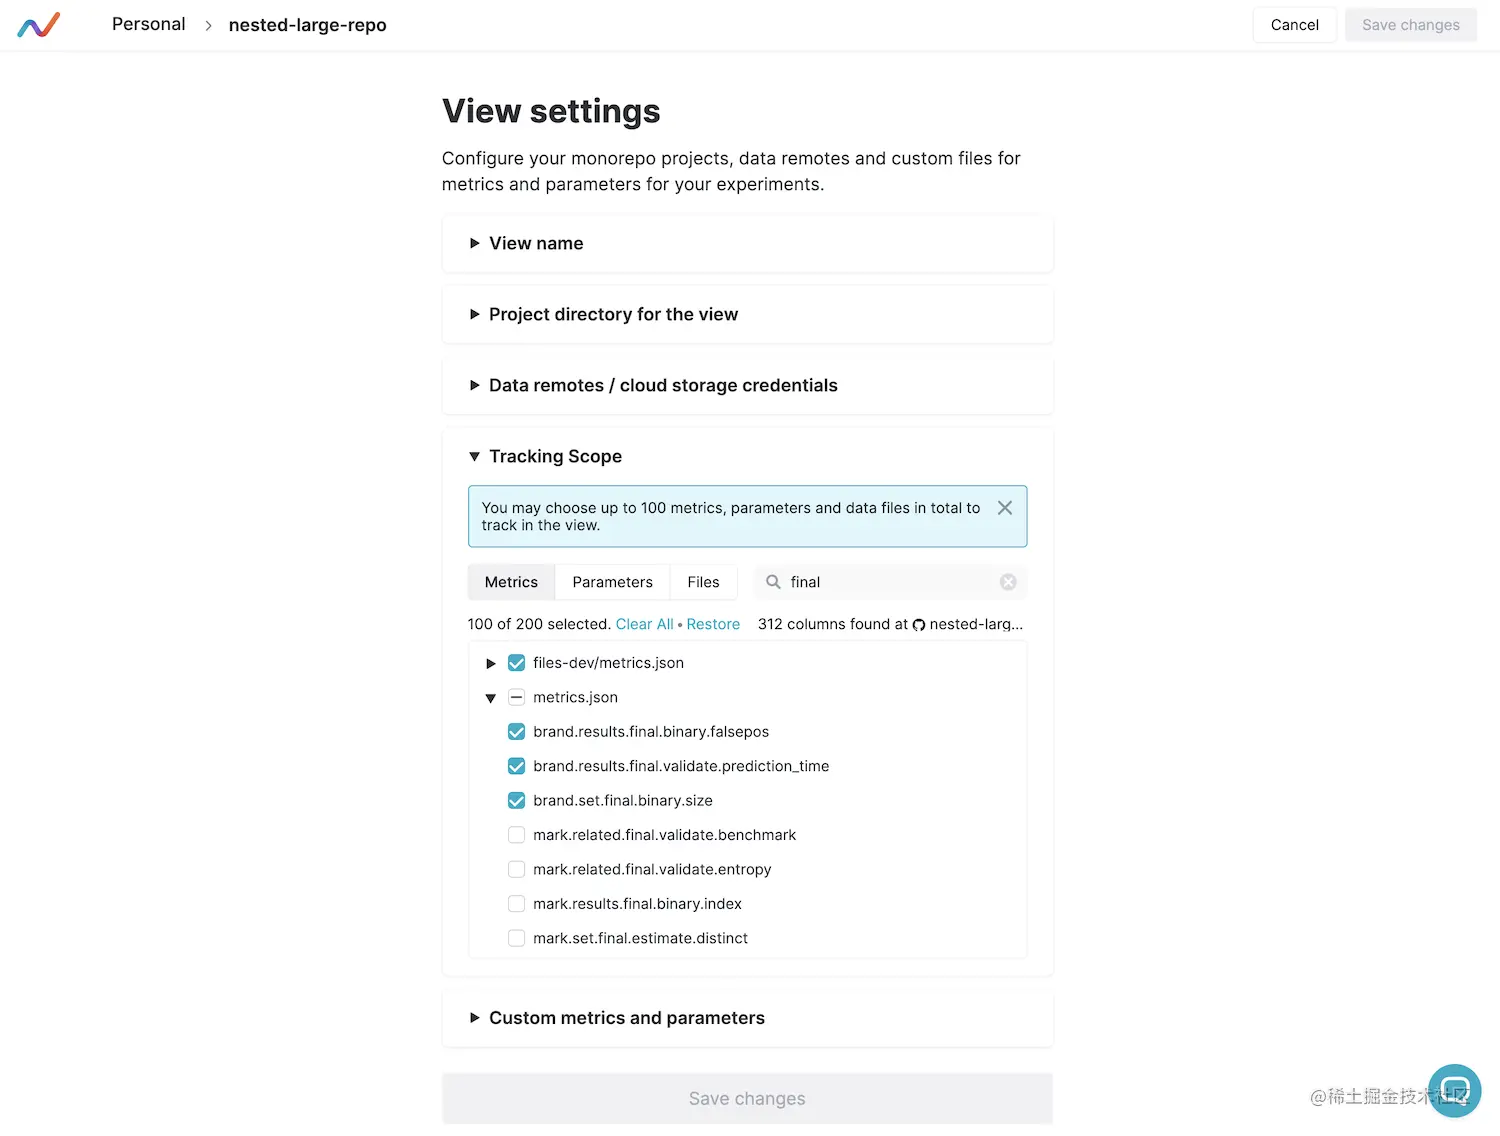Open the chat support widget in the bottom-right
Image resolution: width=1500 pixels, height=1136 pixels.
click(1455, 1090)
